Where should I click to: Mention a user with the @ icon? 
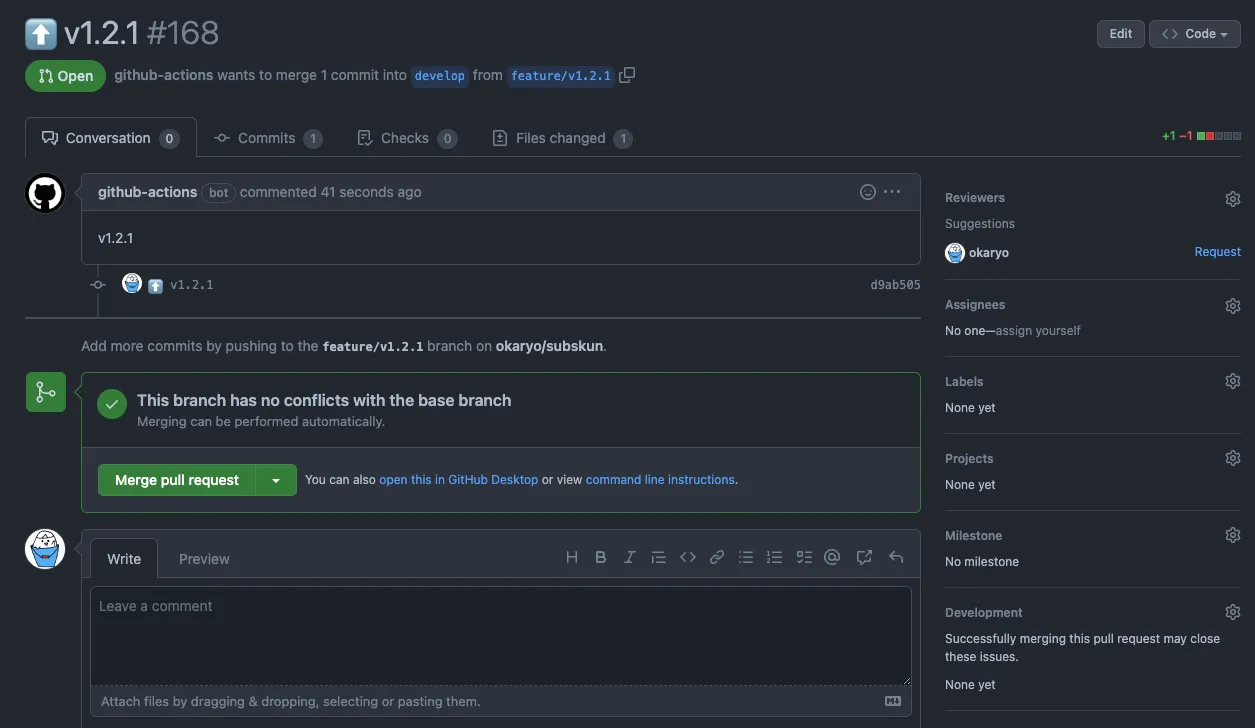832,557
